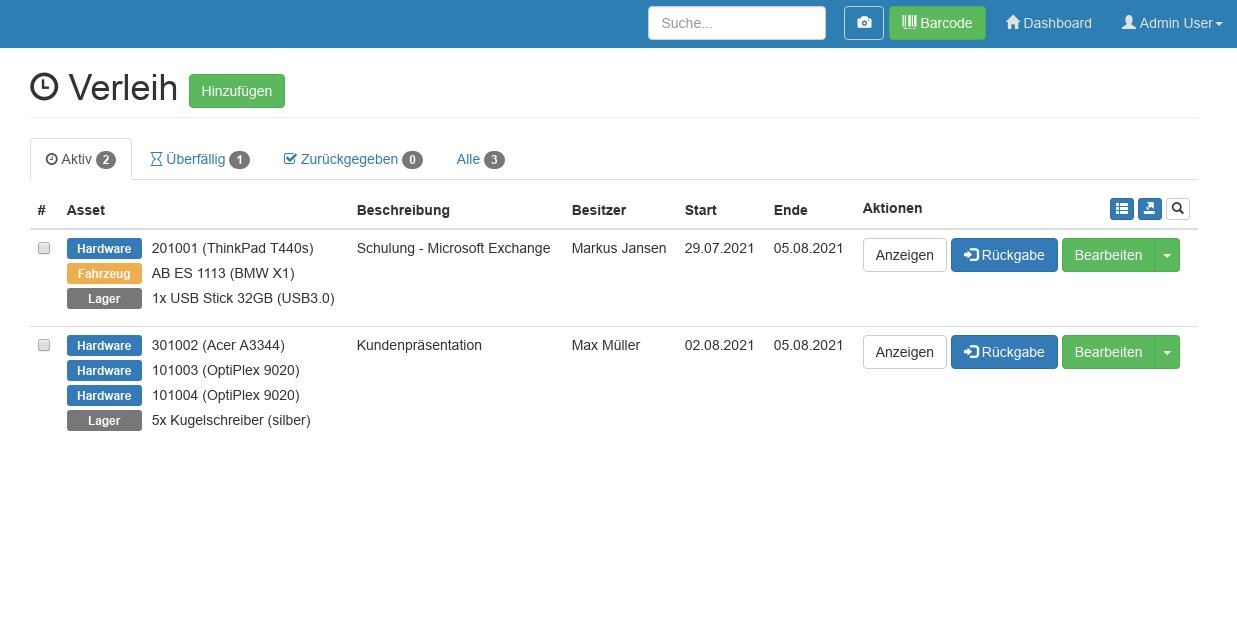
Task: Expand the Bearbeiten dropdown in the first row
Action: (x=1167, y=255)
